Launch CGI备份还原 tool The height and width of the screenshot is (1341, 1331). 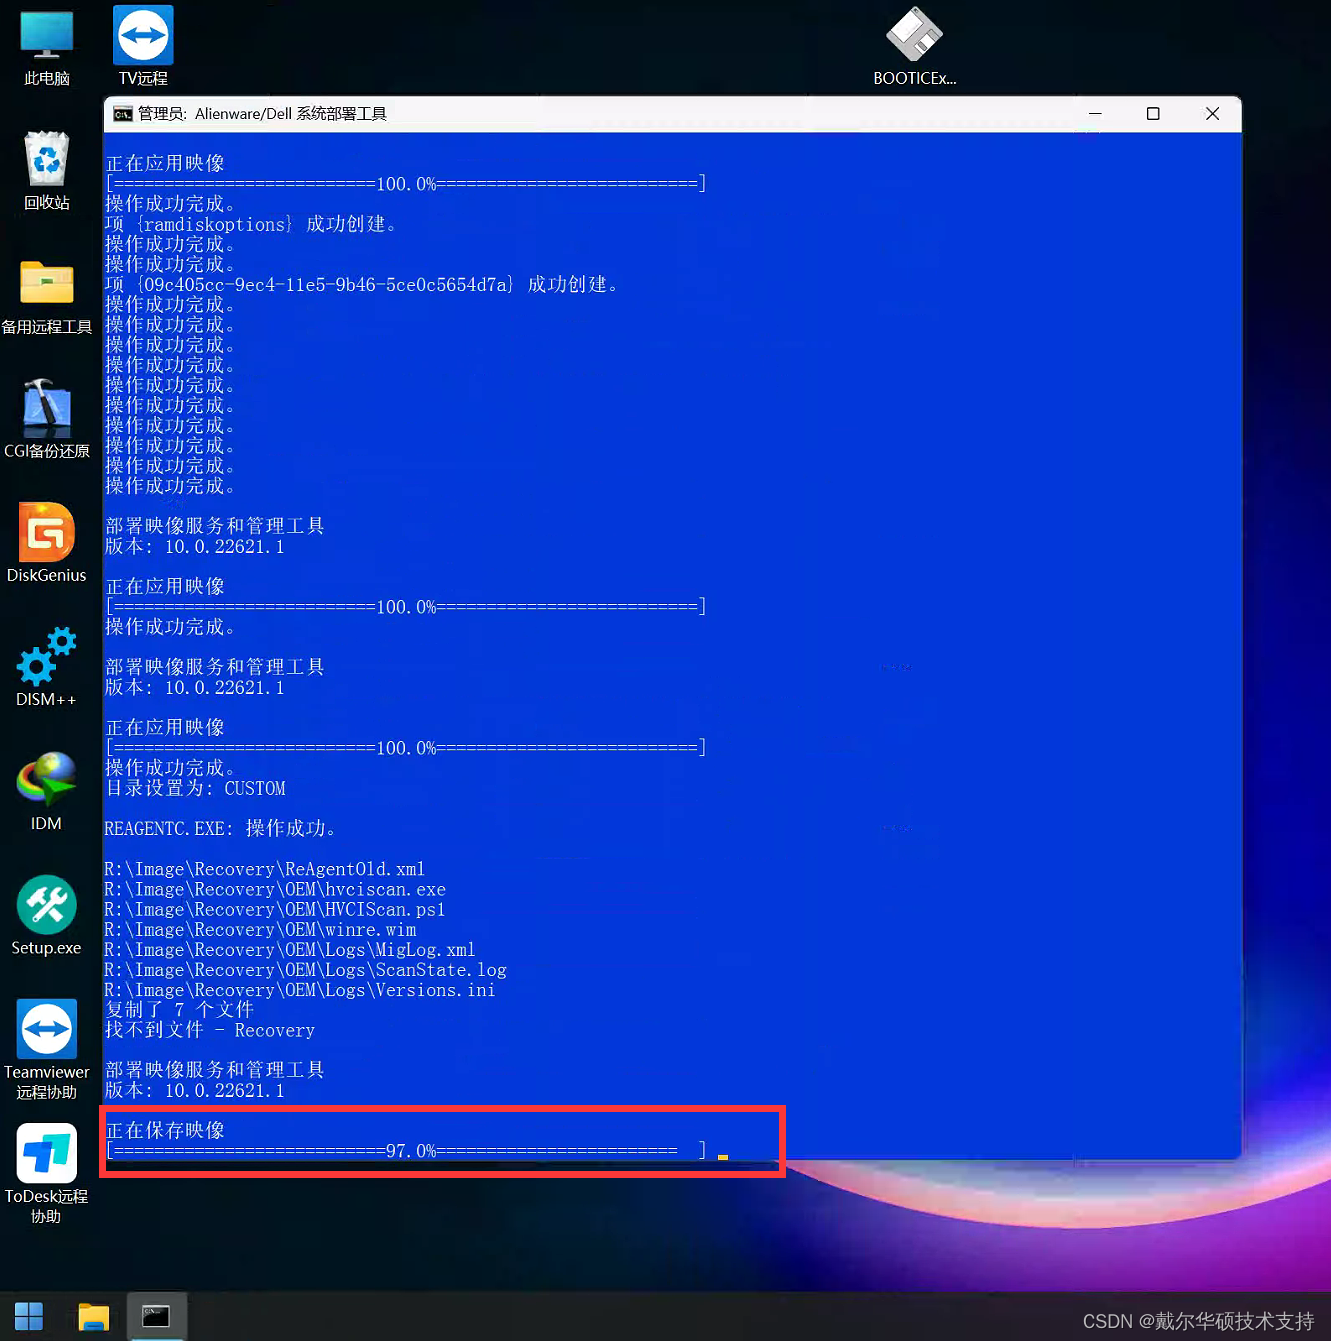tap(47, 419)
